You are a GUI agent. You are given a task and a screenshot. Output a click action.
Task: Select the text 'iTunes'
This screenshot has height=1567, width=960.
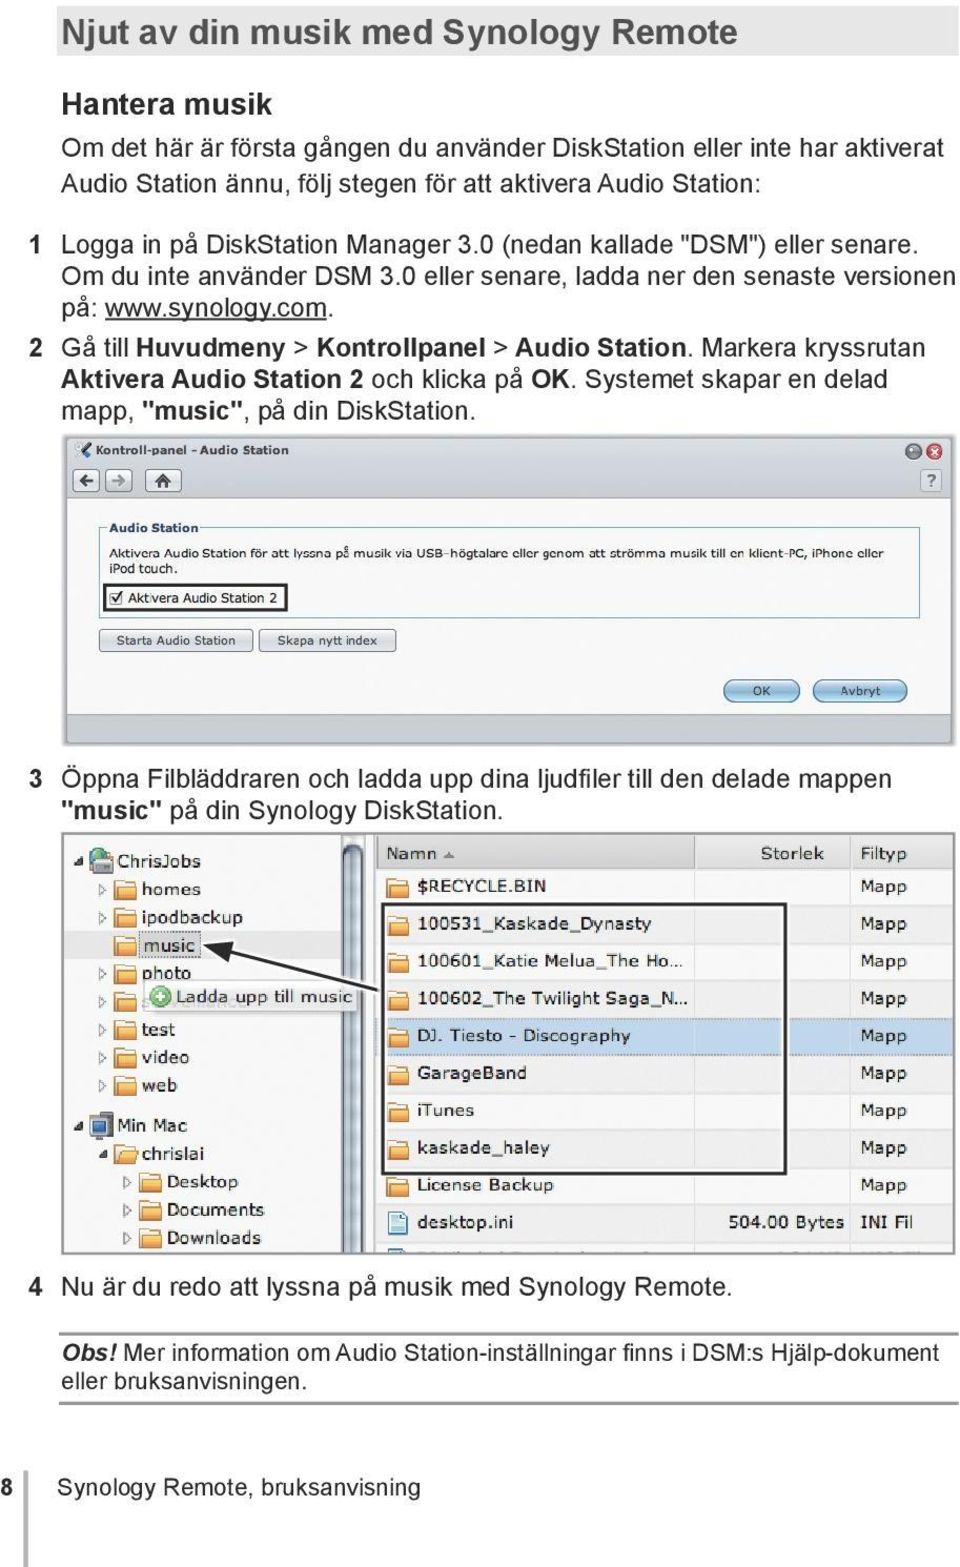tap(445, 1110)
